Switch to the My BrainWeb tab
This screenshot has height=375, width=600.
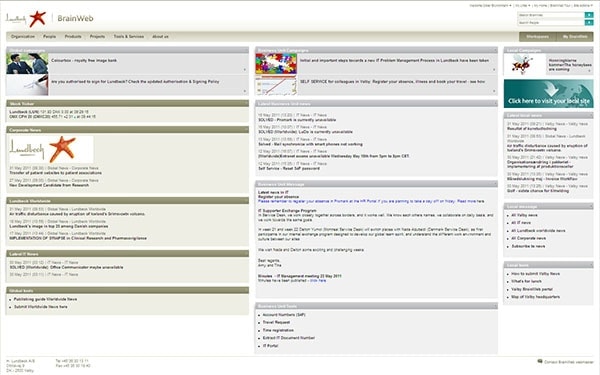tap(575, 37)
